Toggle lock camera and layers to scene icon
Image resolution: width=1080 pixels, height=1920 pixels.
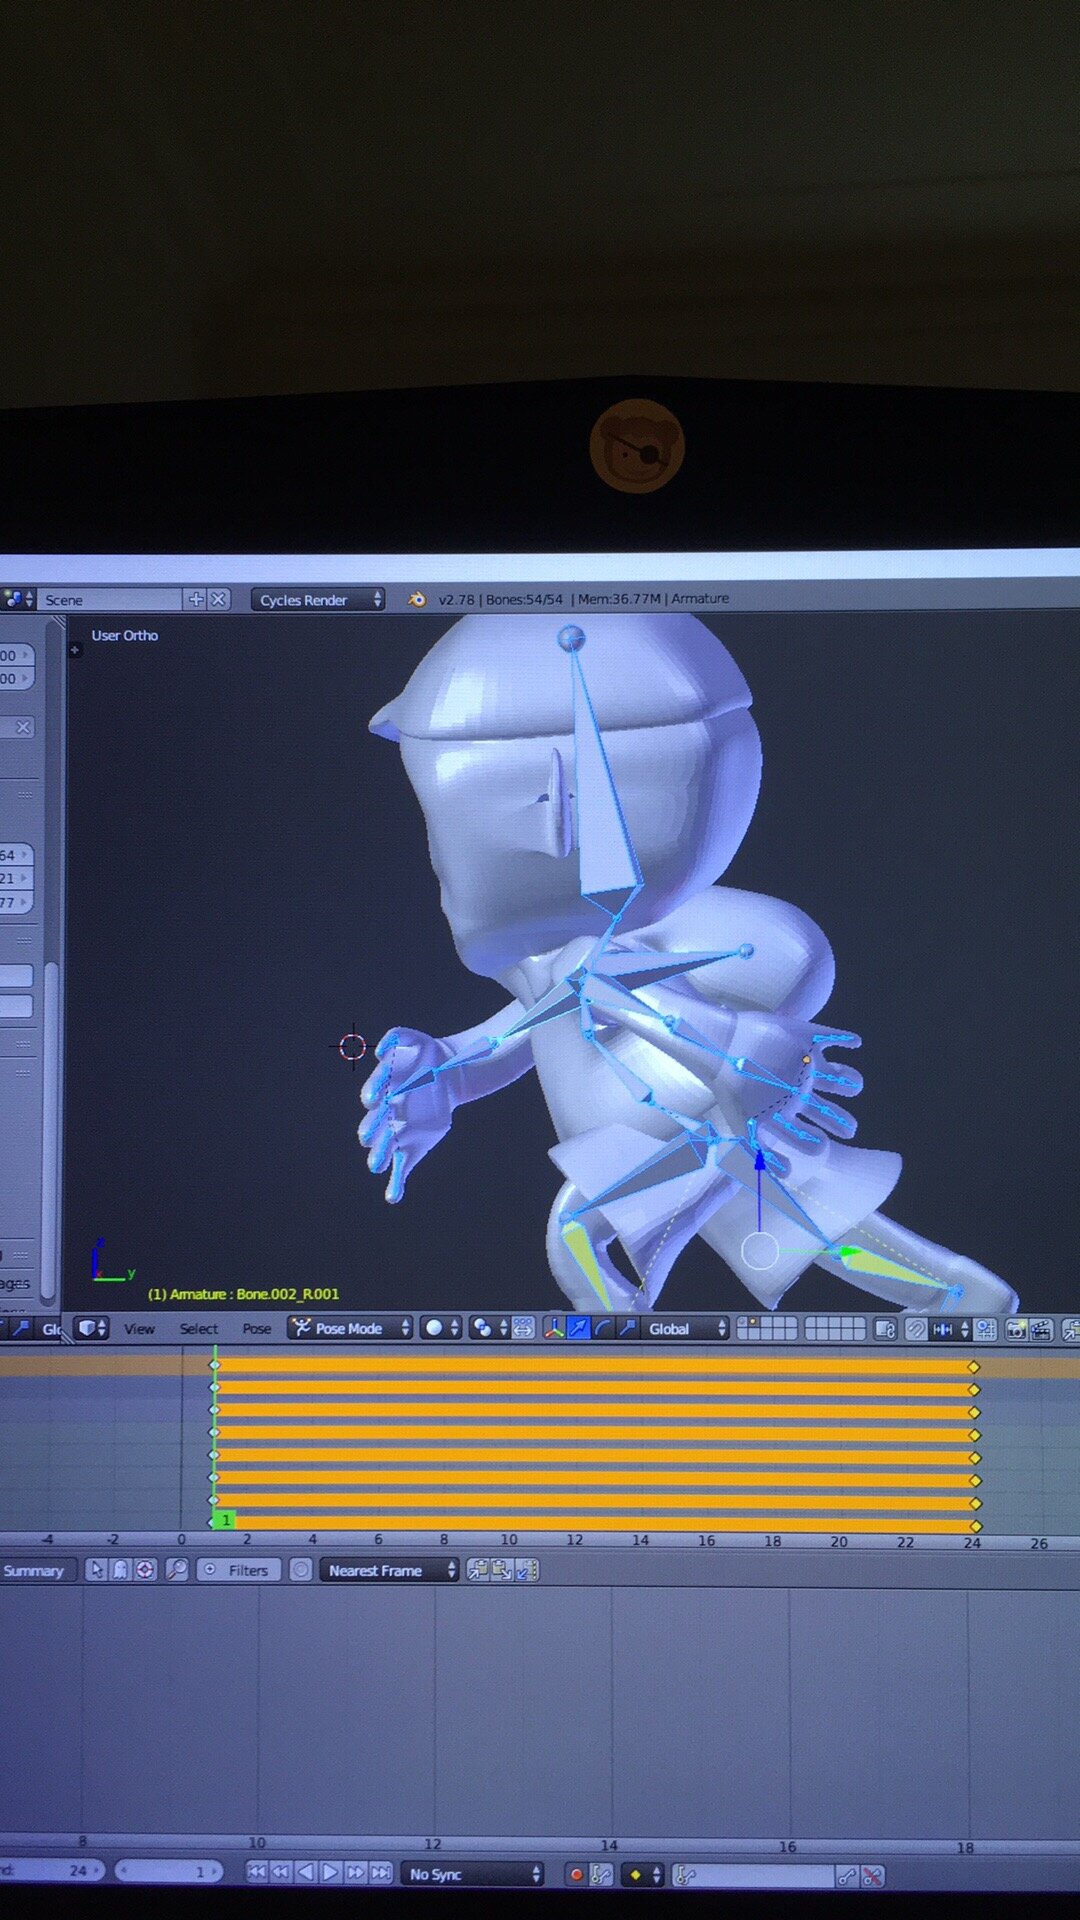[x=885, y=1329]
